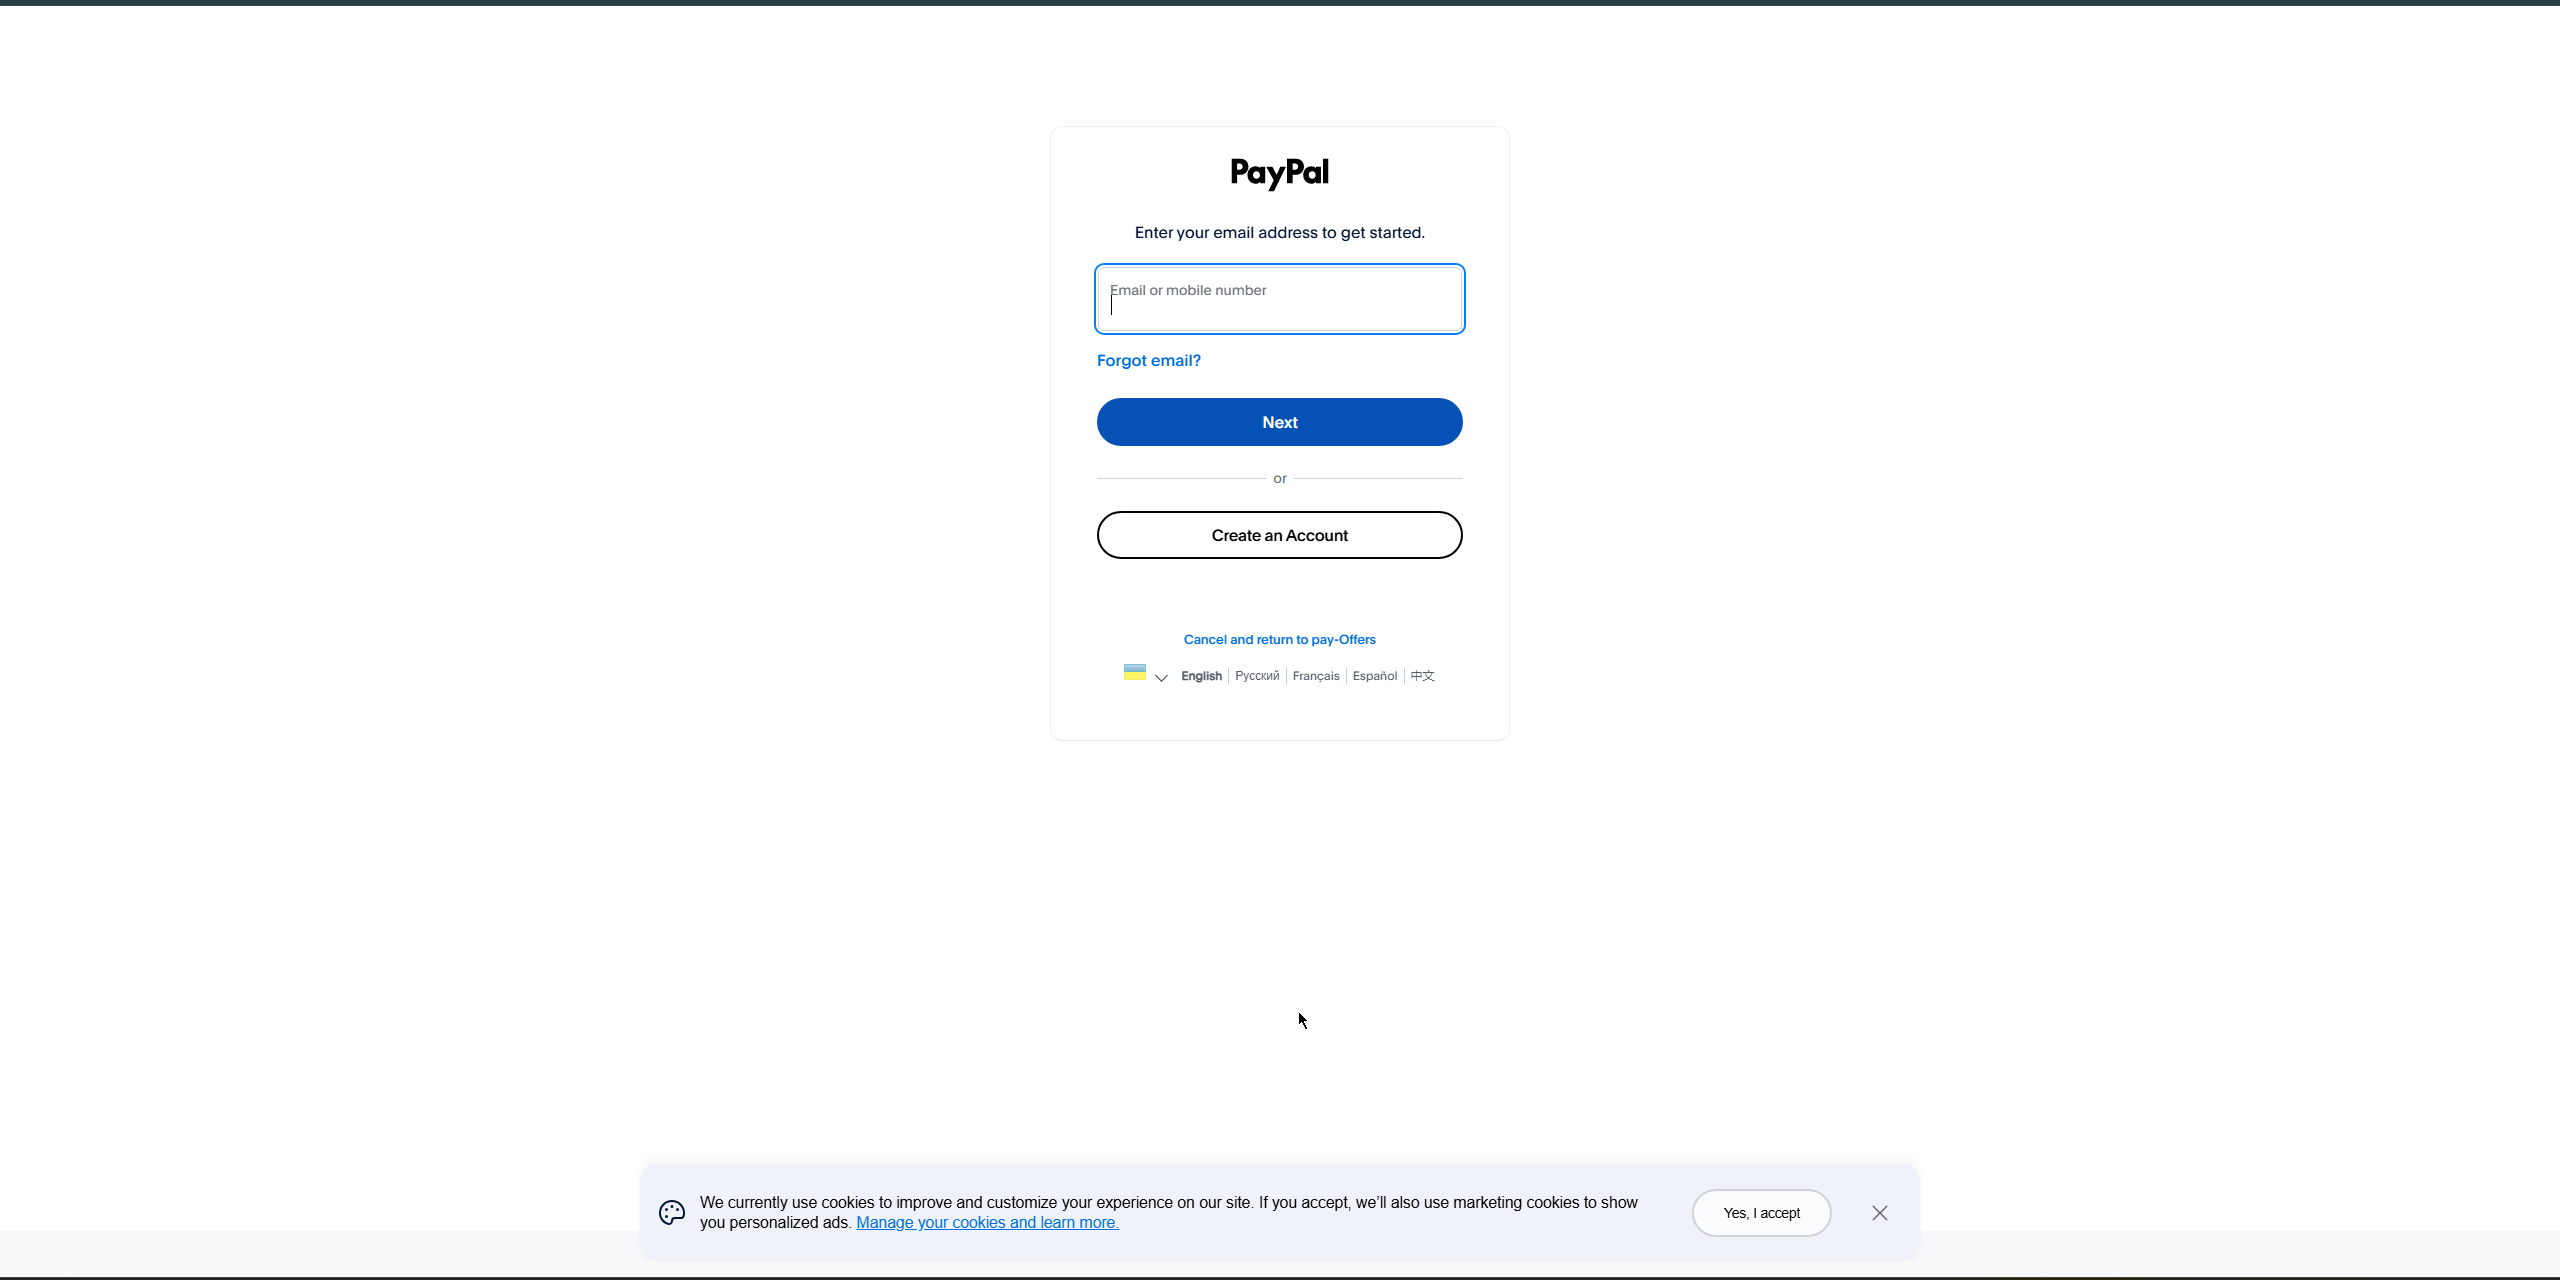The width and height of the screenshot is (2560, 1280).
Task: Click the 'Enter your email address' heading text
Action: click(1280, 233)
